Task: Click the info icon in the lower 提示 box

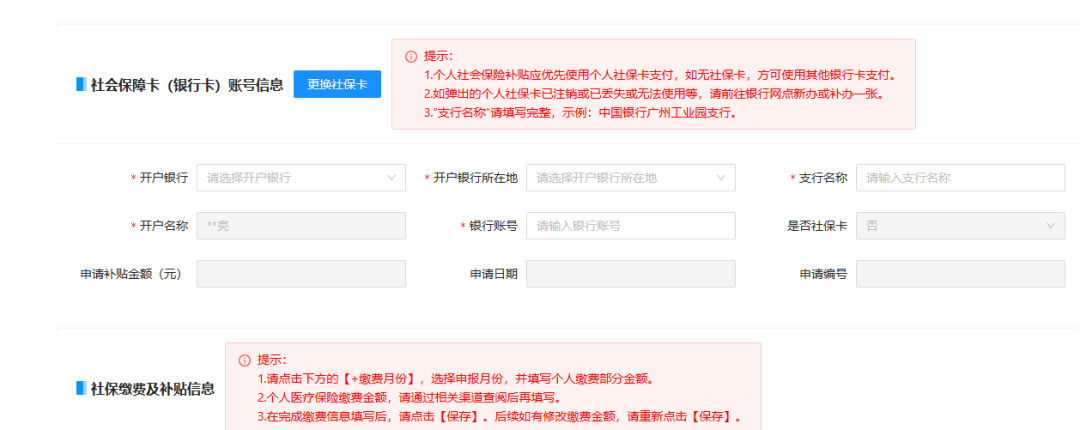Action: click(x=245, y=360)
